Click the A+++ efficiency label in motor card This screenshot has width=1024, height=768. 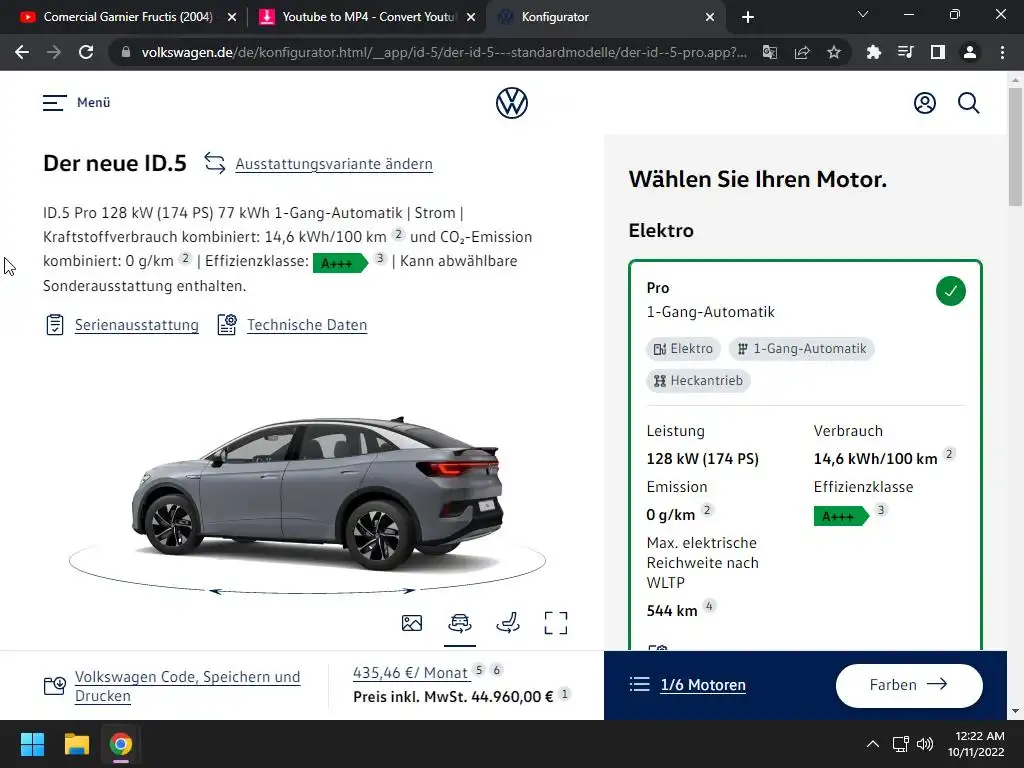coord(841,516)
